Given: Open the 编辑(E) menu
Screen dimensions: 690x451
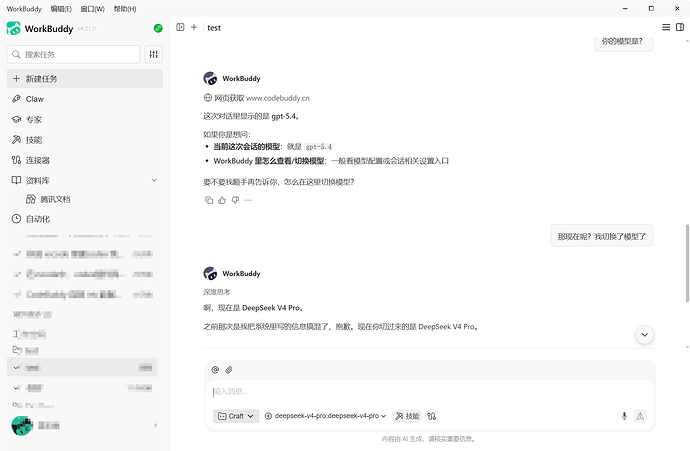Looking at the screenshot, I should pyautogui.click(x=61, y=9).
